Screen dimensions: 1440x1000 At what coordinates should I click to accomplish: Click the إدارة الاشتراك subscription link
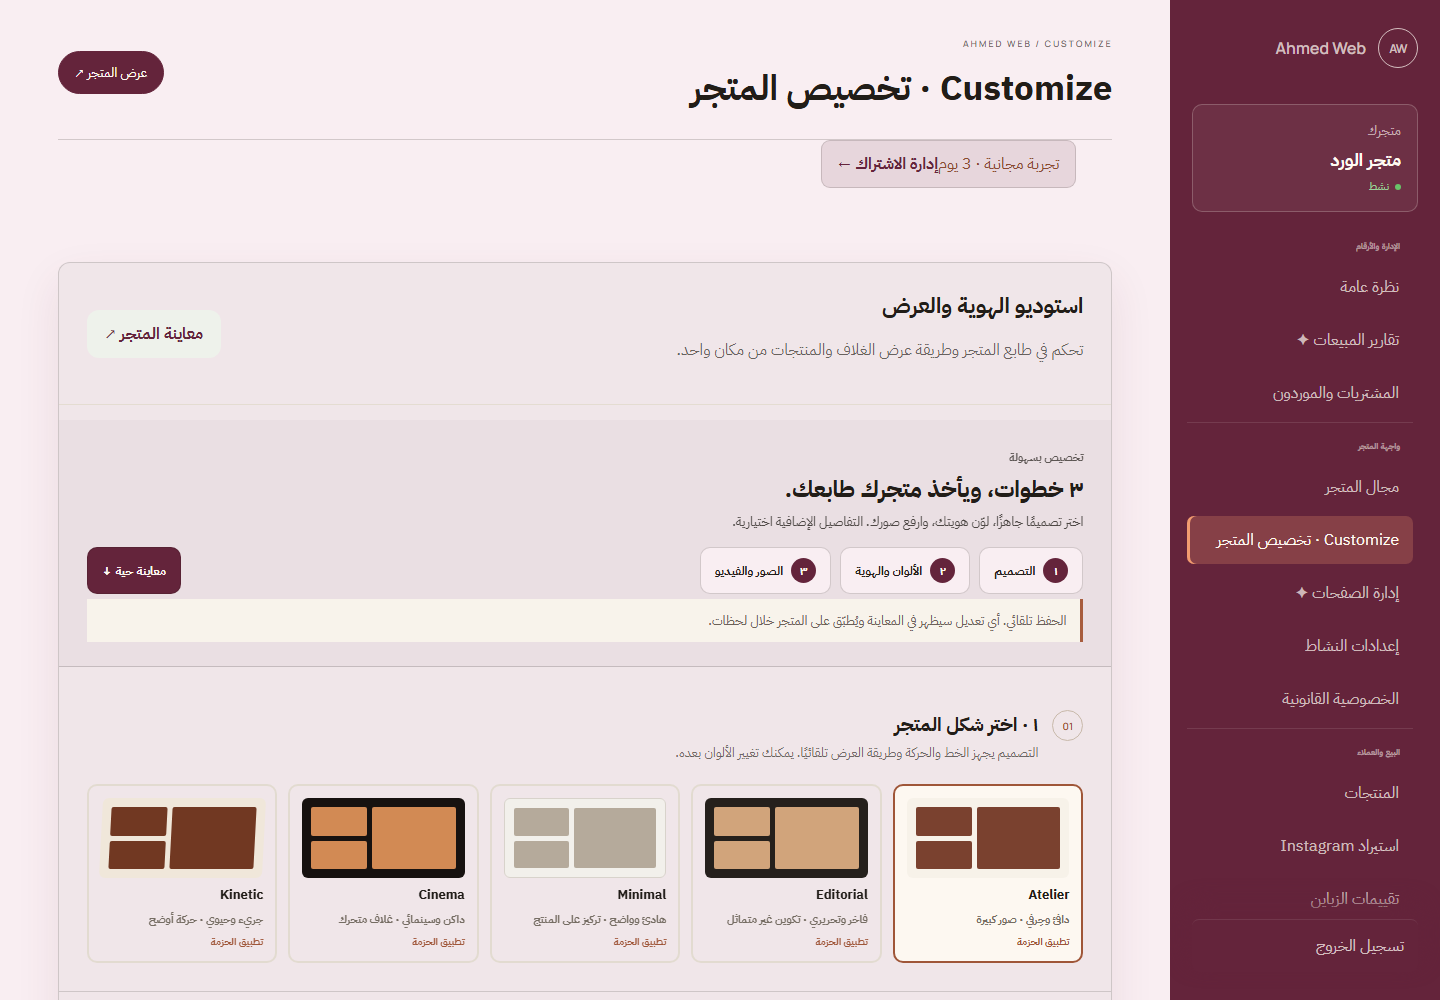click(x=888, y=164)
